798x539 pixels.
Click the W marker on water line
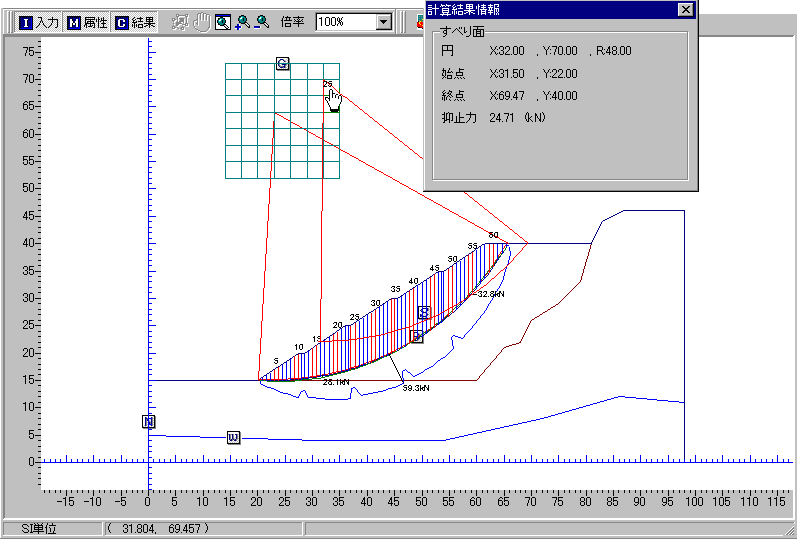pyautogui.click(x=233, y=437)
